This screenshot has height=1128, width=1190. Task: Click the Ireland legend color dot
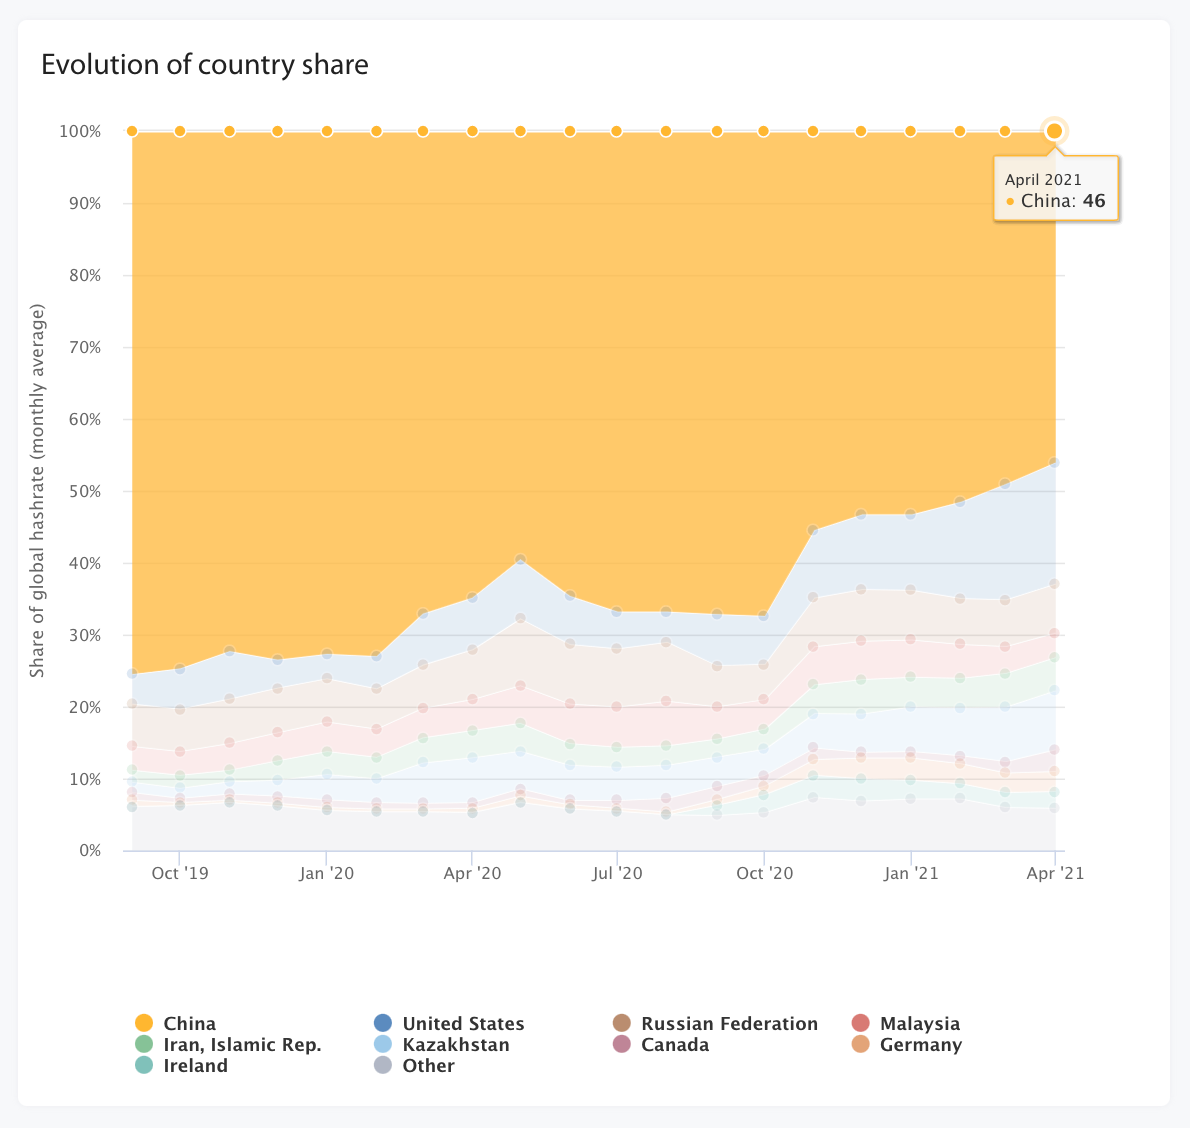143,1066
